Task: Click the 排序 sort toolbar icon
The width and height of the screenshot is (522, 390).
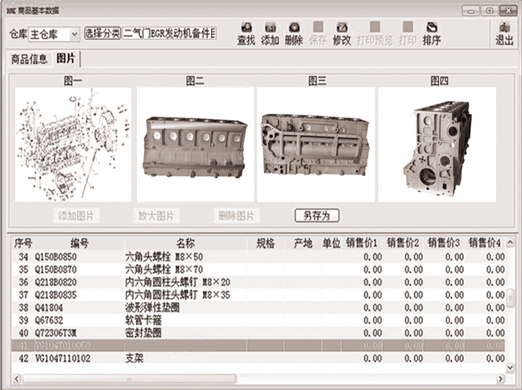Action: point(432,34)
